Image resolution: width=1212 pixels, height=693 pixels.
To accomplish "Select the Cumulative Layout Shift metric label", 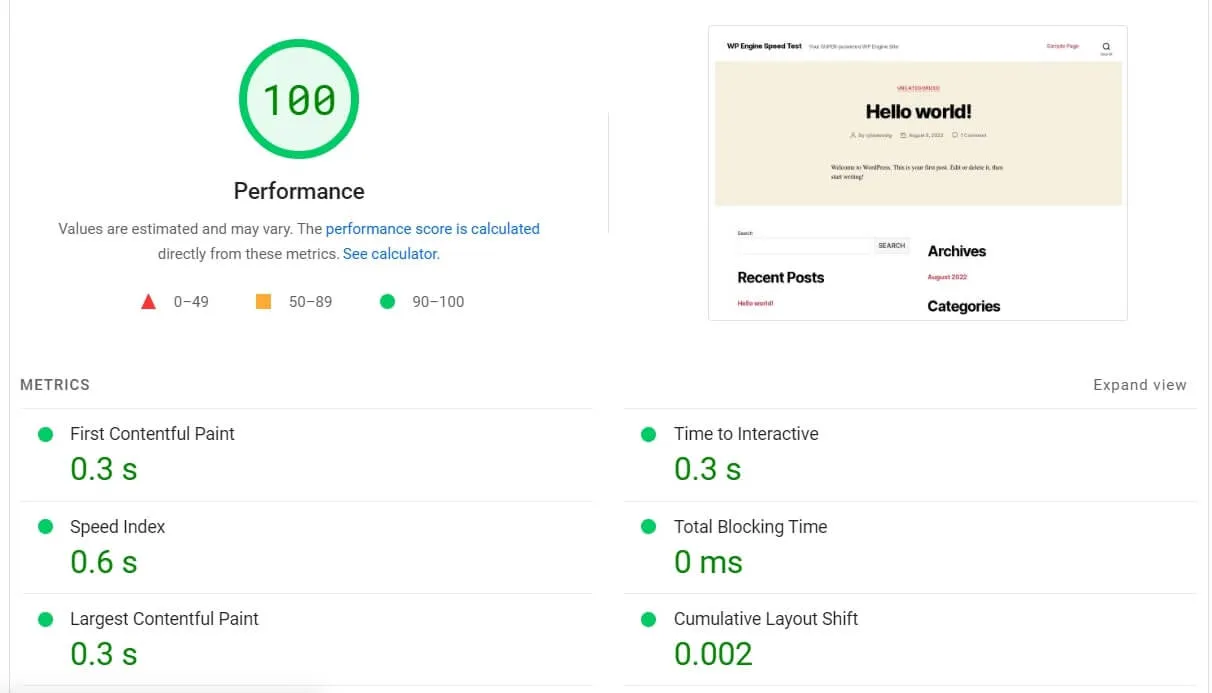I will (766, 619).
